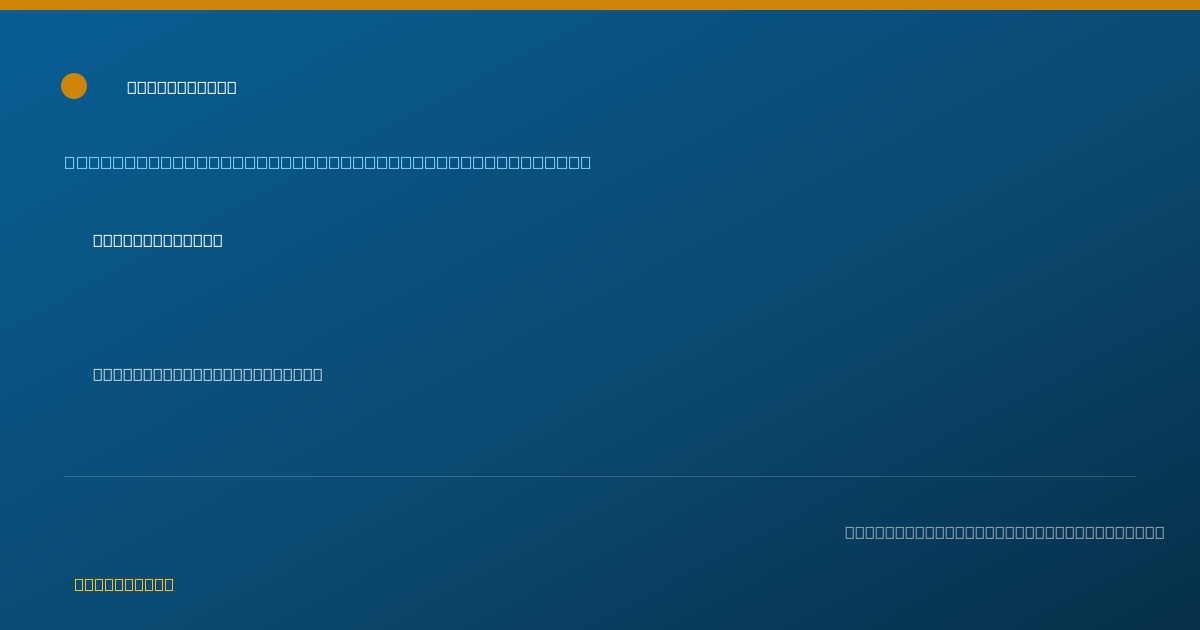Select the white title text beside the orange circle
The width and height of the screenshot is (1200, 630).
click(x=182, y=87)
